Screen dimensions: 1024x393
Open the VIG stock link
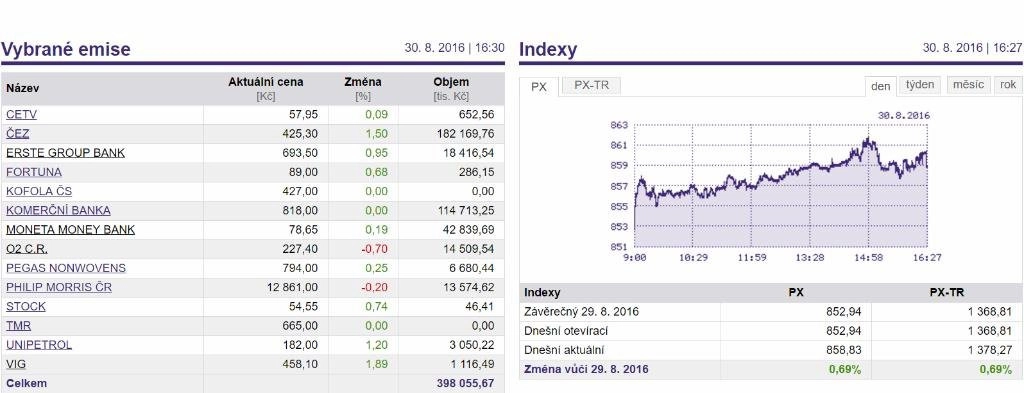pos(16,364)
